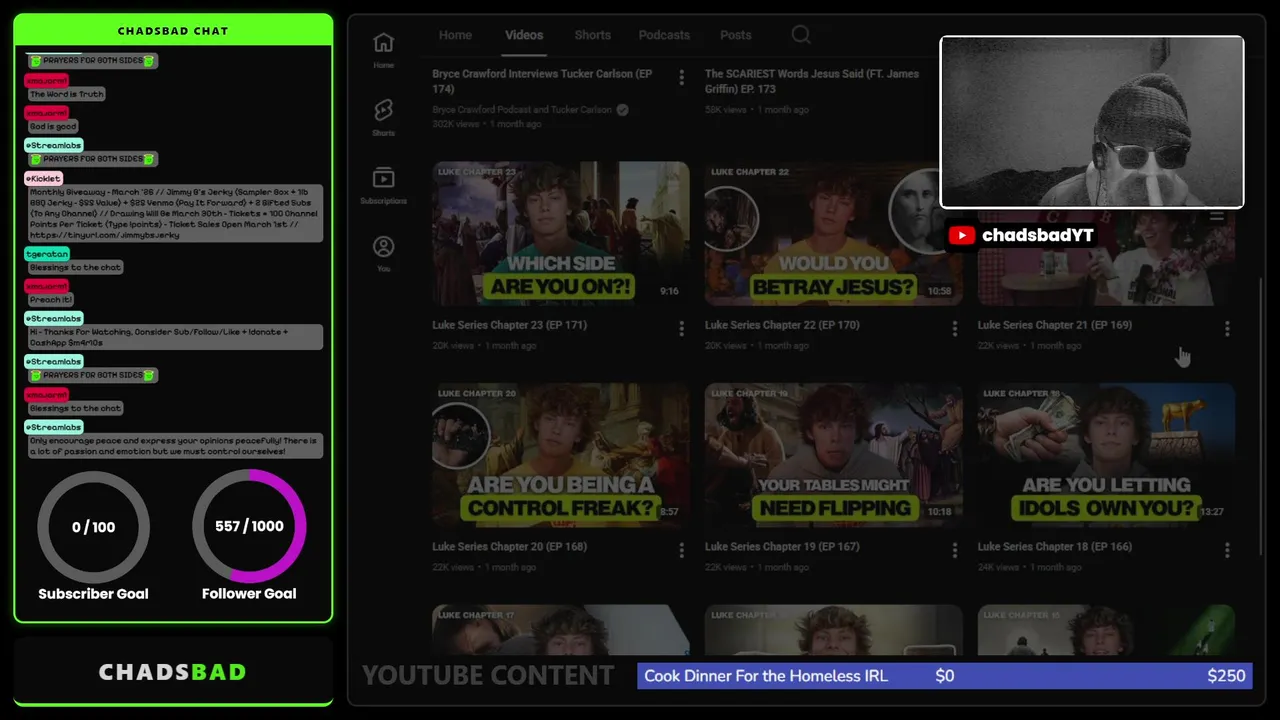Open Bryce Crawford Interviews Tucker Carlson video title
The width and height of the screenshot is (1280, 720).
coord(542,81)
